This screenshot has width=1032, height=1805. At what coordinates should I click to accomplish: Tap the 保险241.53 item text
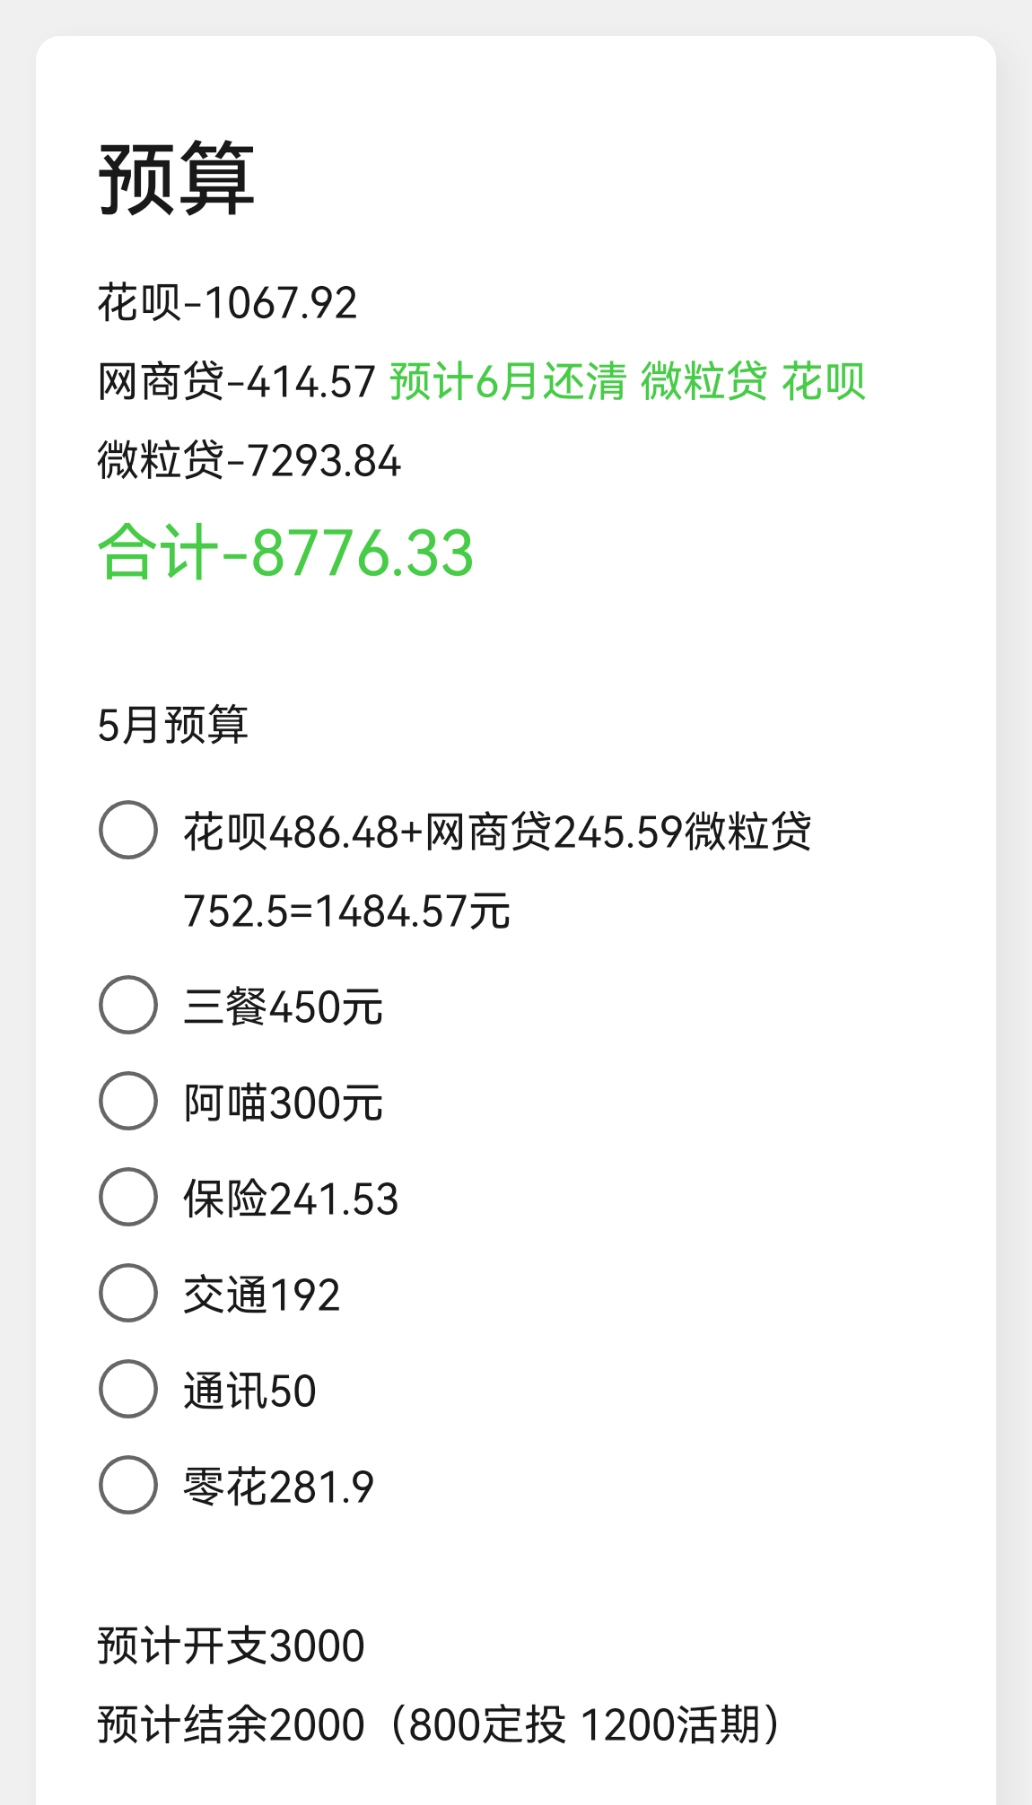point(291,1199)
